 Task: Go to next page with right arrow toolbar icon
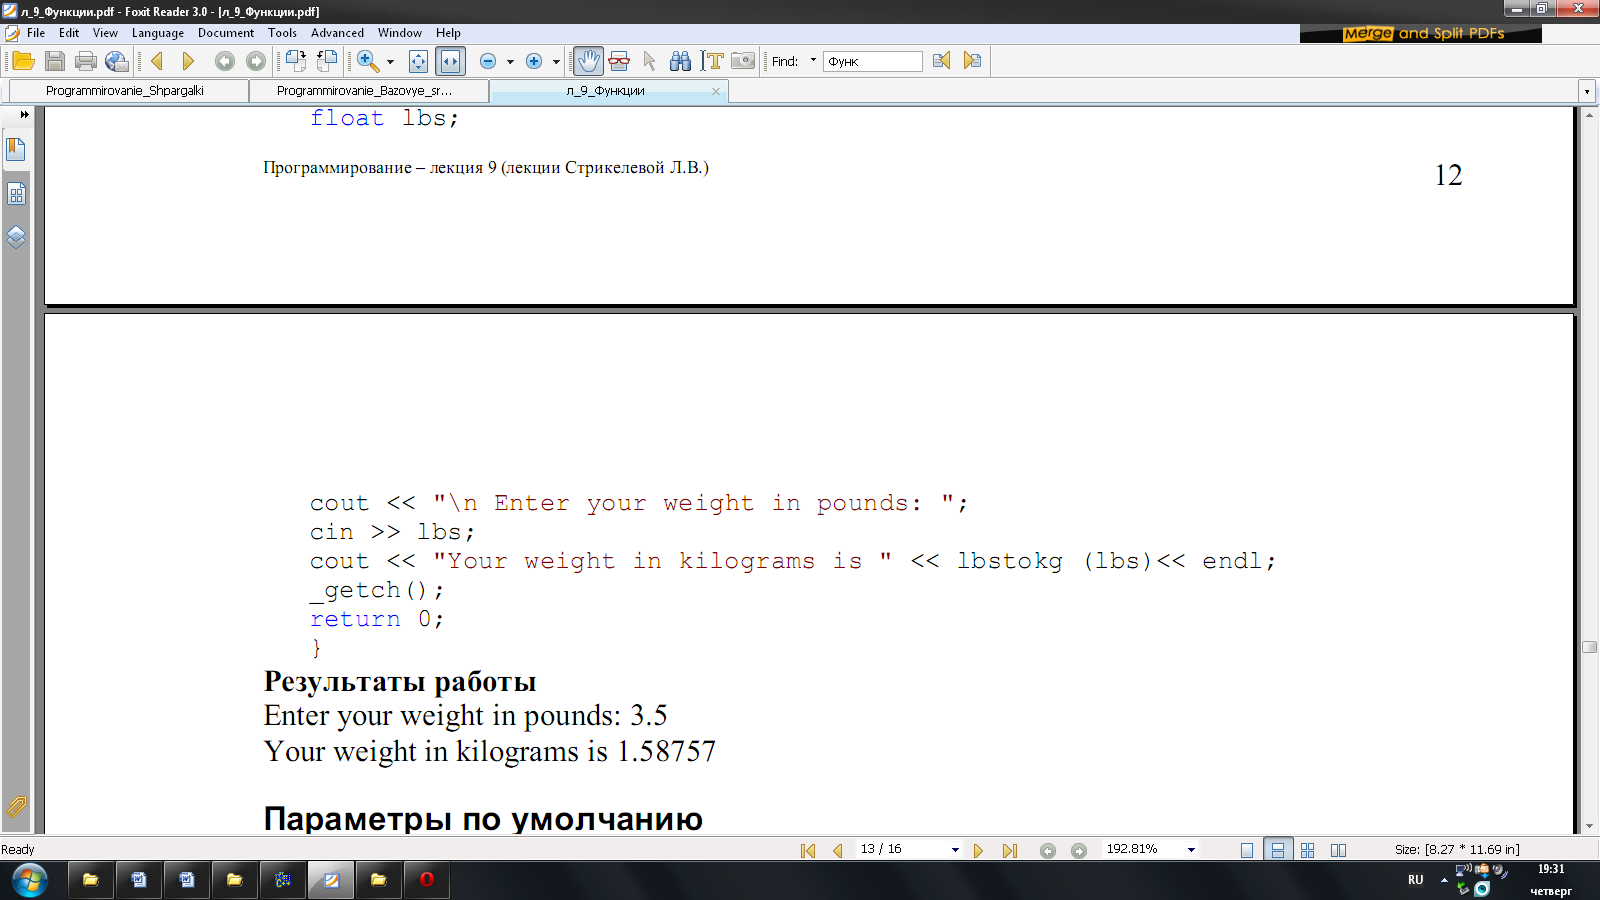click(187, 61)
